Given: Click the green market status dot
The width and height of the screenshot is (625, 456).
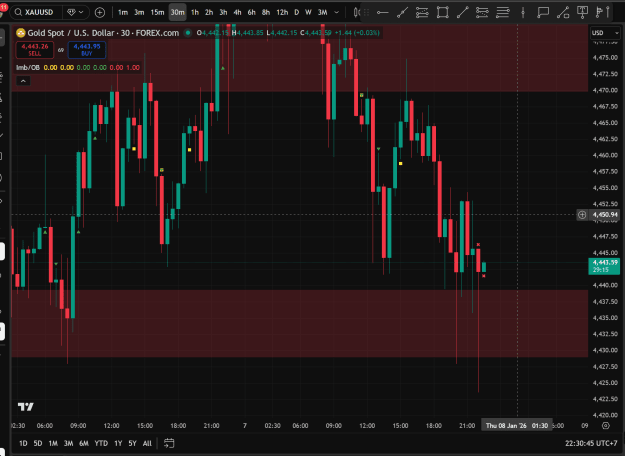Looking at the screenshot, I should (x=188, y=33).
